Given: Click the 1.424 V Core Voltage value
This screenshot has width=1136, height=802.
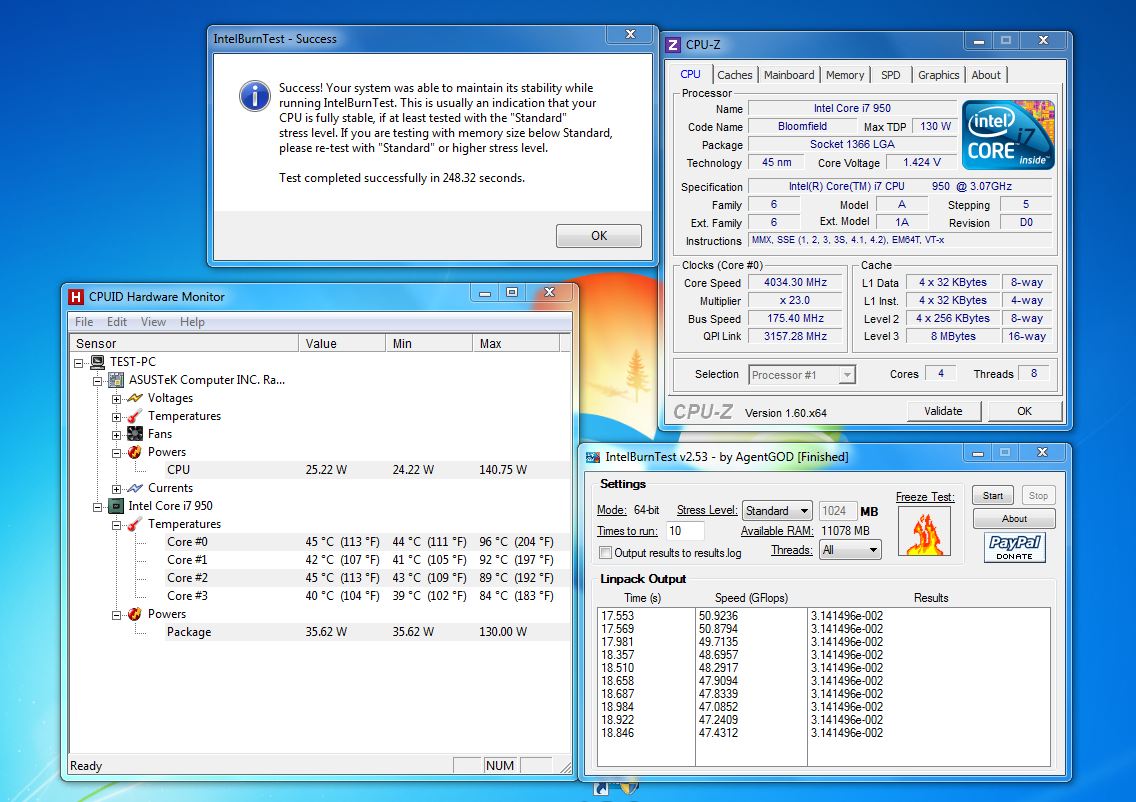Looking at the screenshot, I should [x=922, y=162].
